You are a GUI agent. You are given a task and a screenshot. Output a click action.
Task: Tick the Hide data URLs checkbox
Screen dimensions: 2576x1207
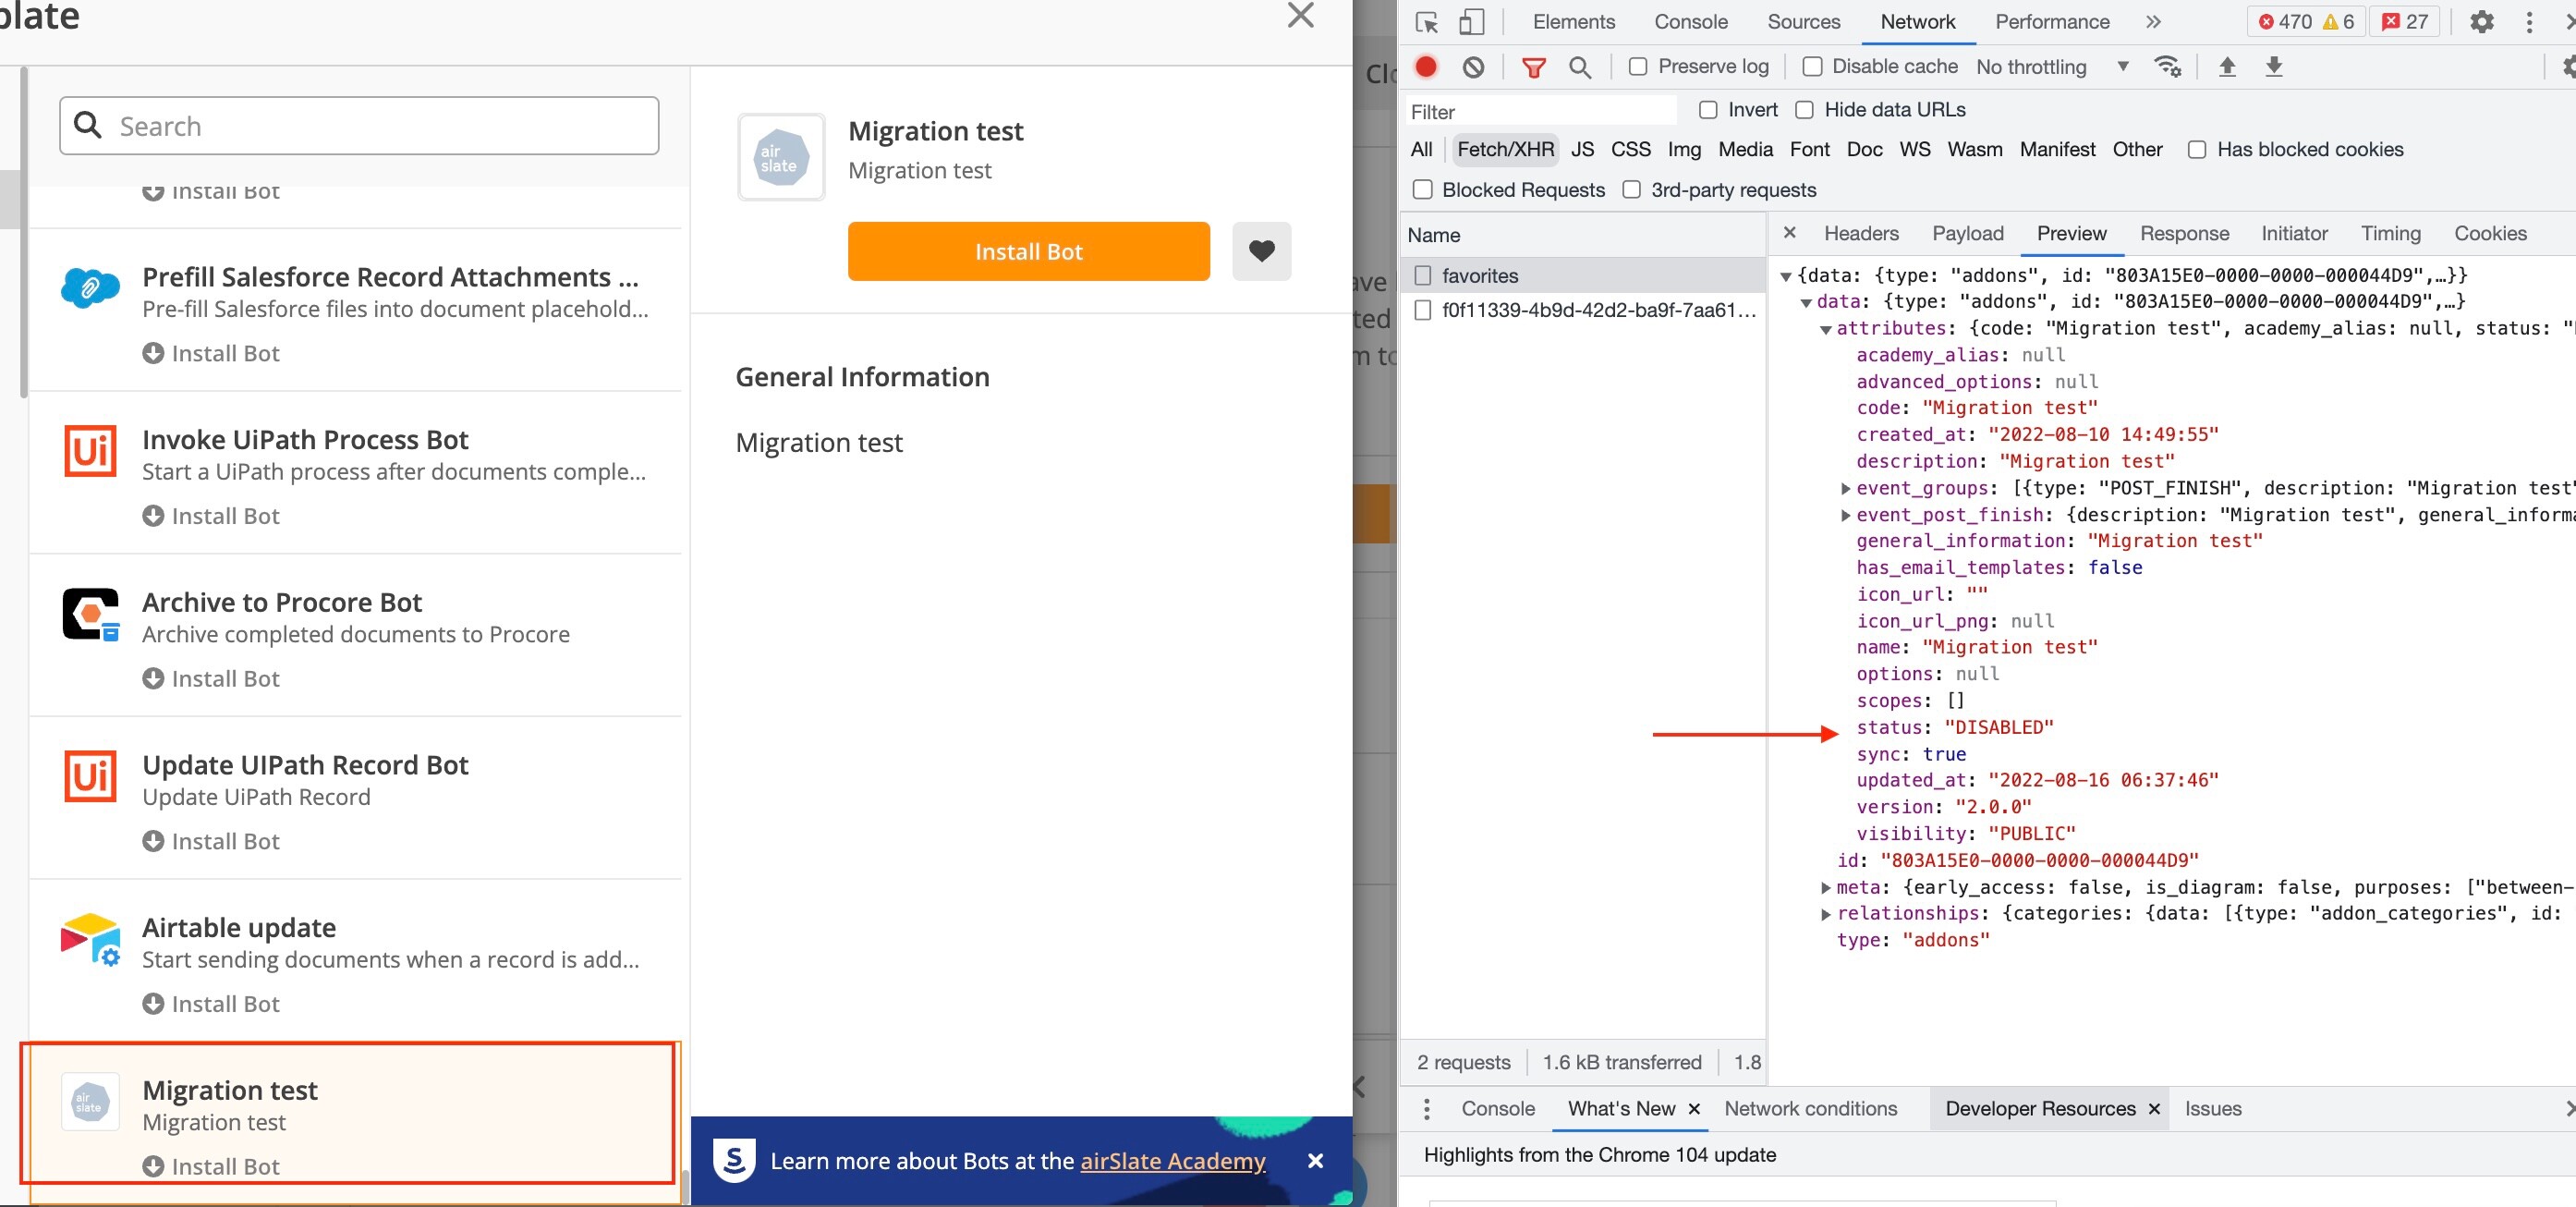click(x=1804, y=110)
